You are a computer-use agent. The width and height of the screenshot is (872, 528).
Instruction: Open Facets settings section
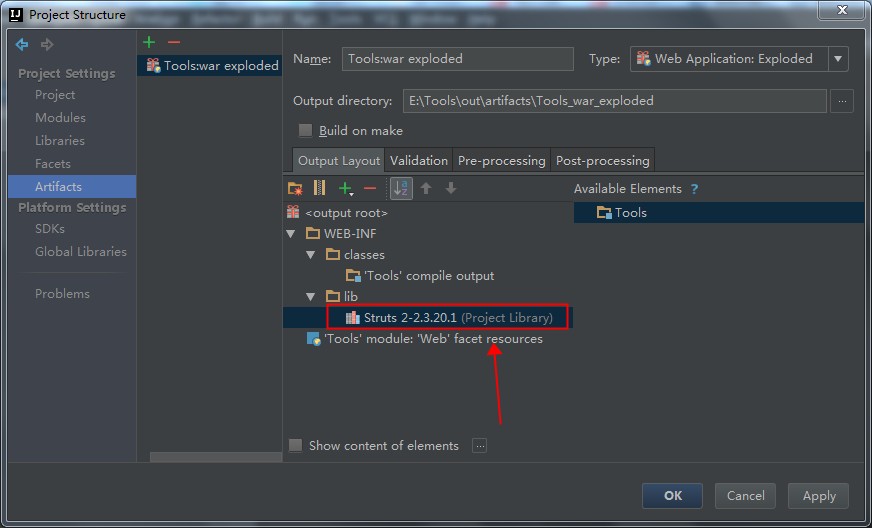coord(53,164)
